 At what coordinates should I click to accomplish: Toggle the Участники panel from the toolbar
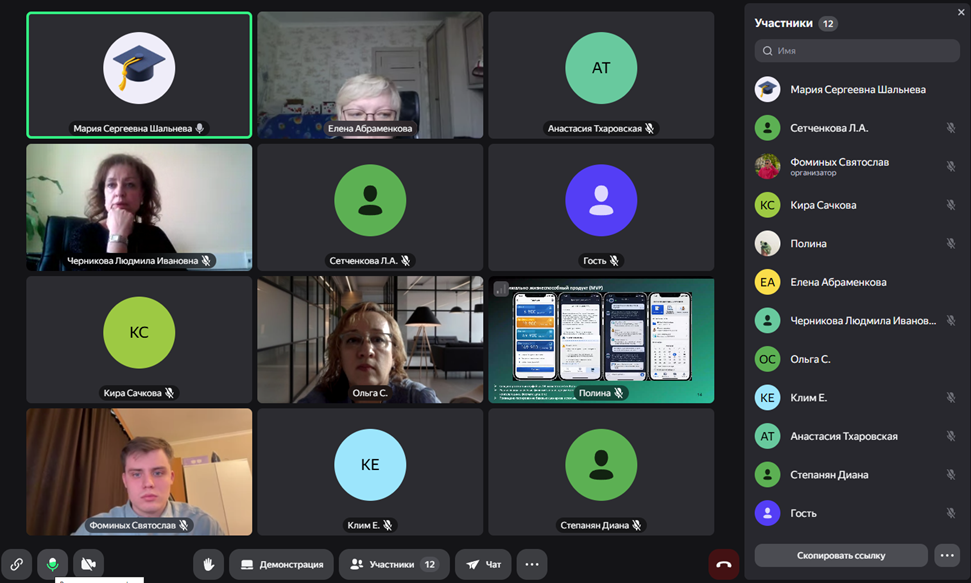click(x=393, y=564)
